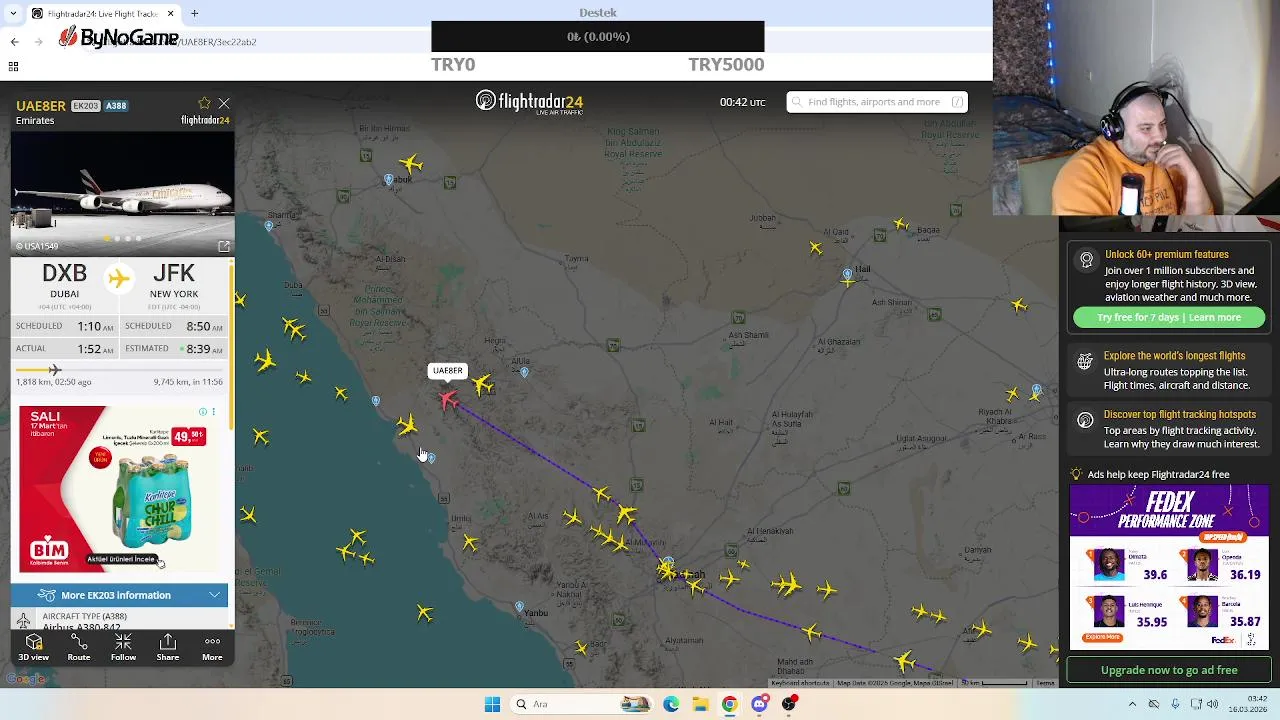This screenshot has height=720, width=1280.
Task: Click the Al Ula airport pin marker
Action: (x=524, y=372)
